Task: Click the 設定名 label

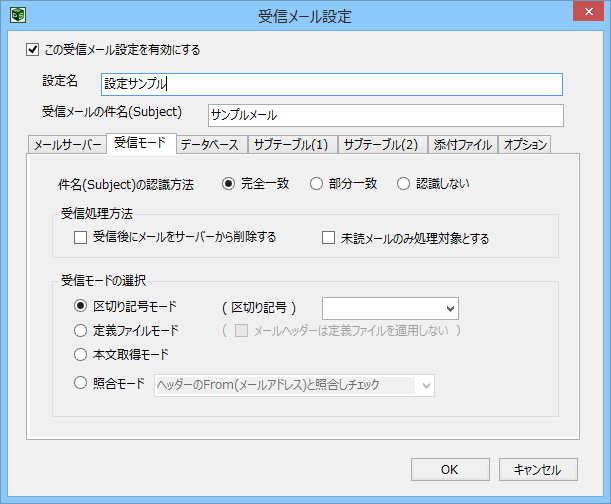Action: click(60, 81)
